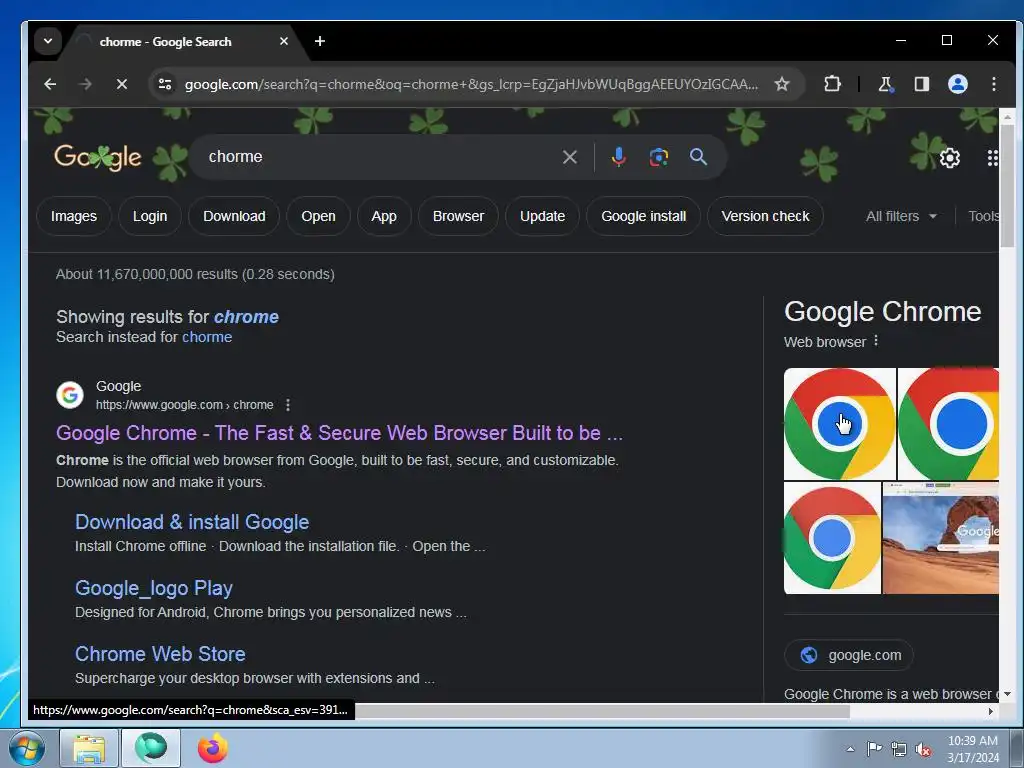The height and width of the screenshot is (768, 1024).
Task: Open taskbar clock showing 10:39 AM
Action: 972,749
